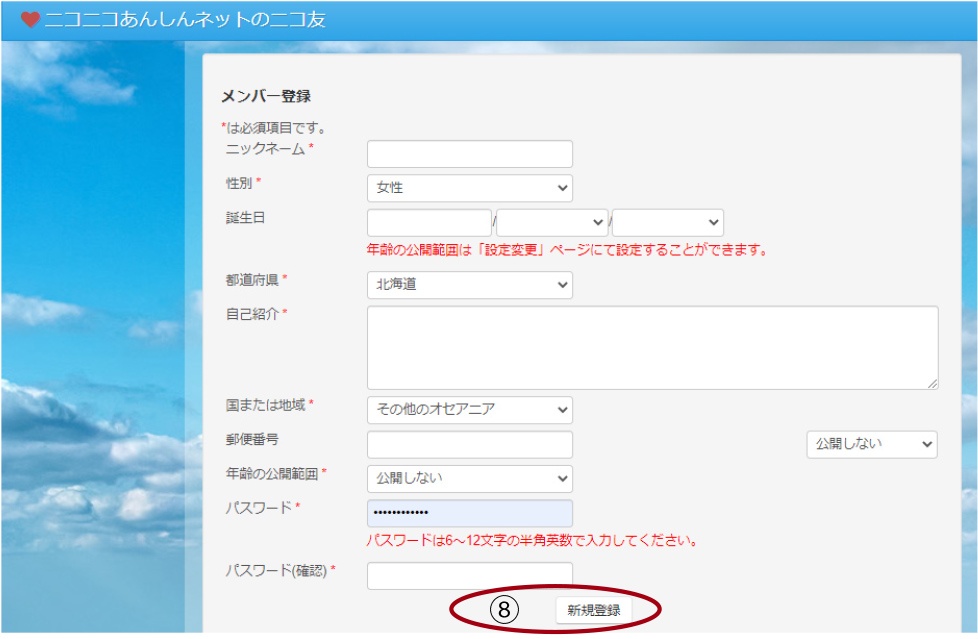The height and width of the screenshot is (639, 978).
Task: Click the heart logo in the header
Action: [30, 20]
